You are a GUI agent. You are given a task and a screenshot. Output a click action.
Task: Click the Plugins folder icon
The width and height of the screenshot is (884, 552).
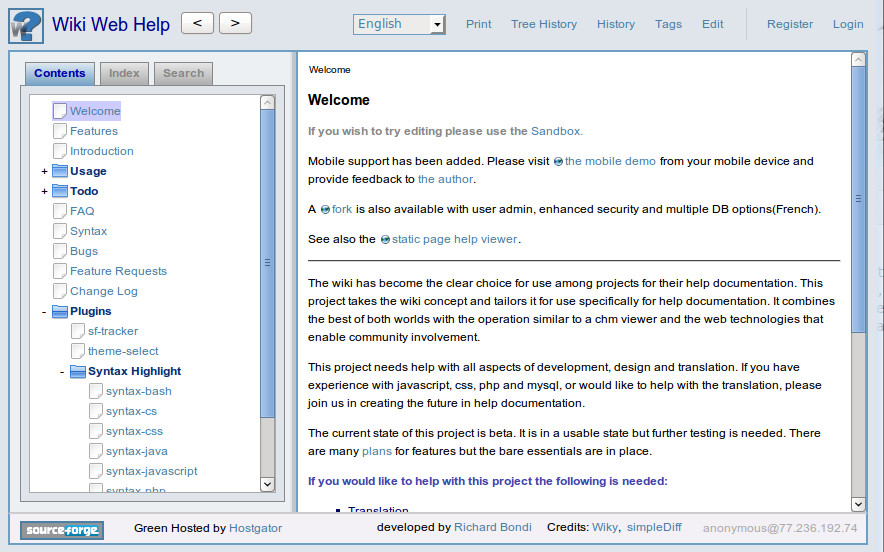60,311
